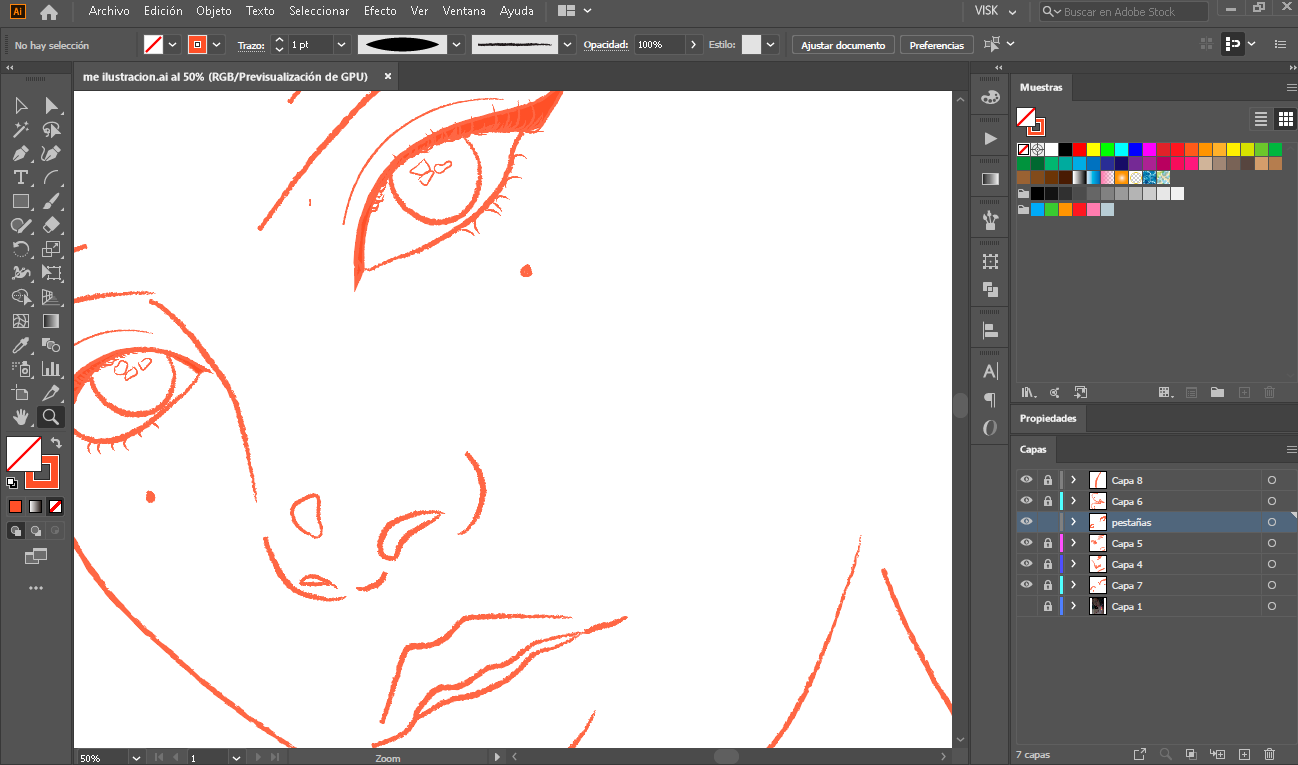Click the toolbar stroke color box
1298x765 pixels.
pos(43,471)
